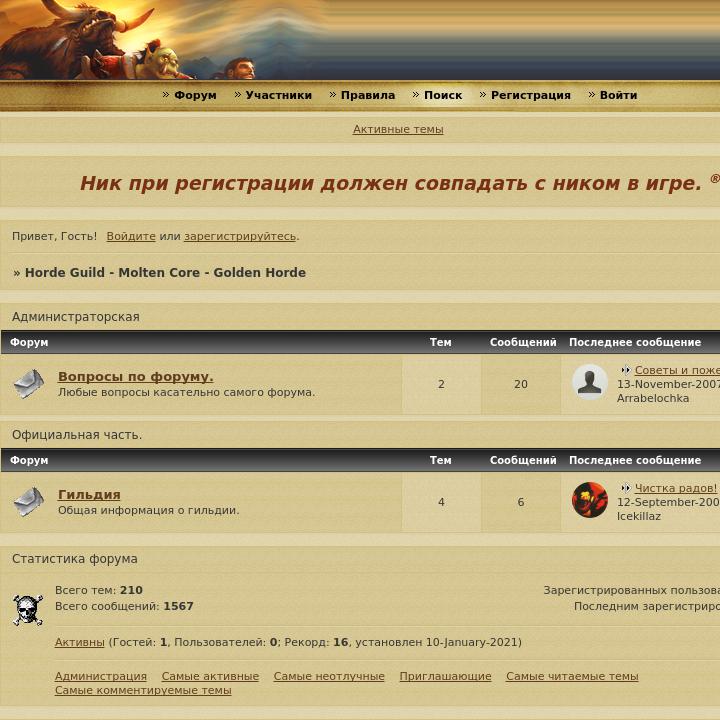
Task: Click message count 20 in Вопросы row
Action: (521, 384)
